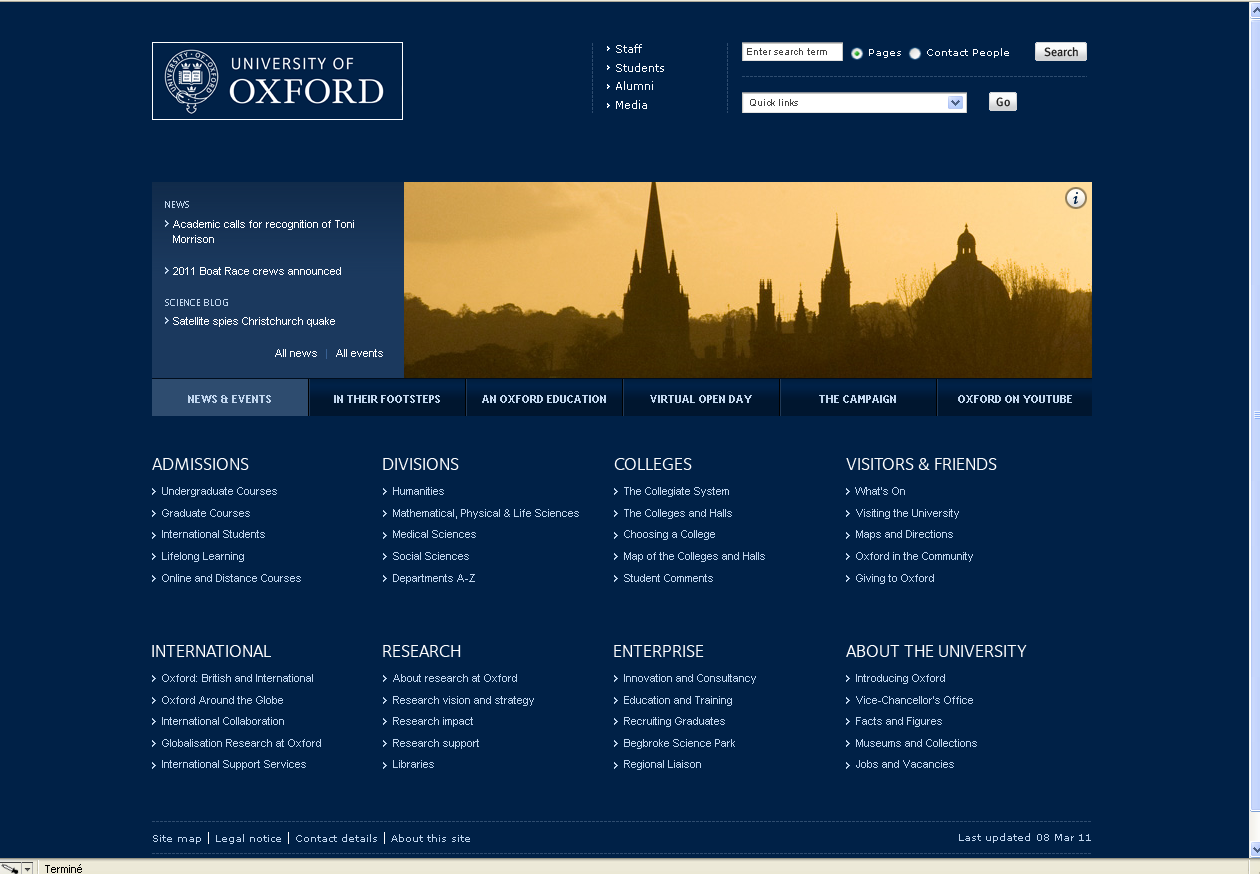Open Departments A-Z
1260x874 pixels.
coord(434,578)
